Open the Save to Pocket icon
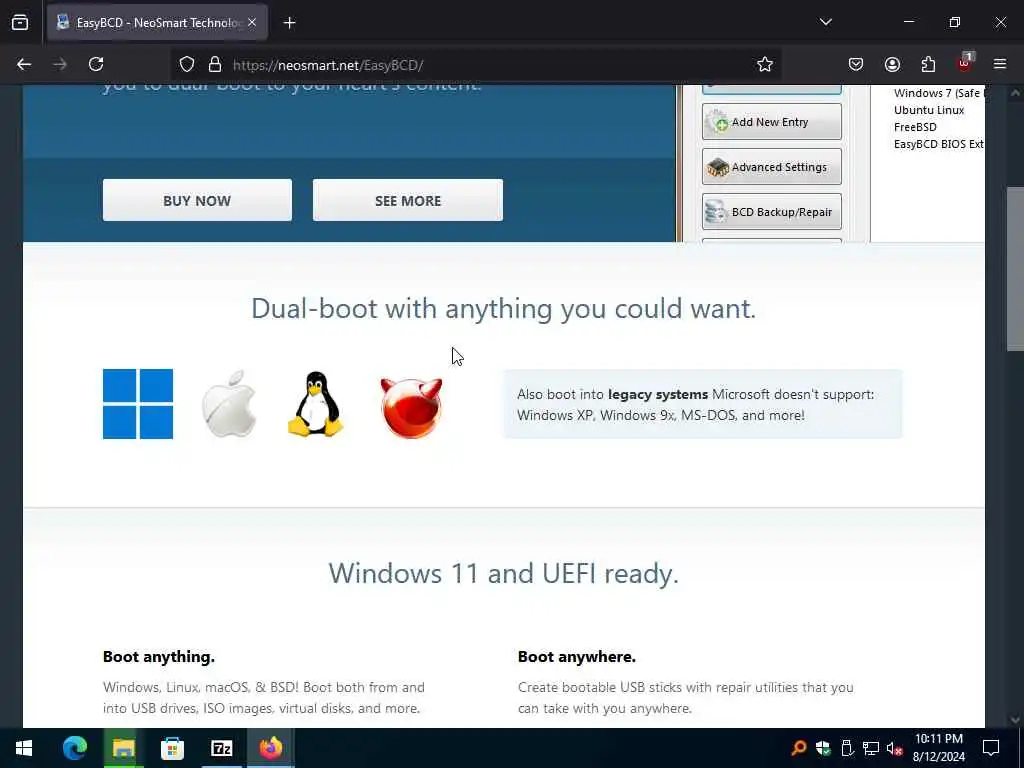Screen dimensions: 1024x768 [x=856, y=64]
